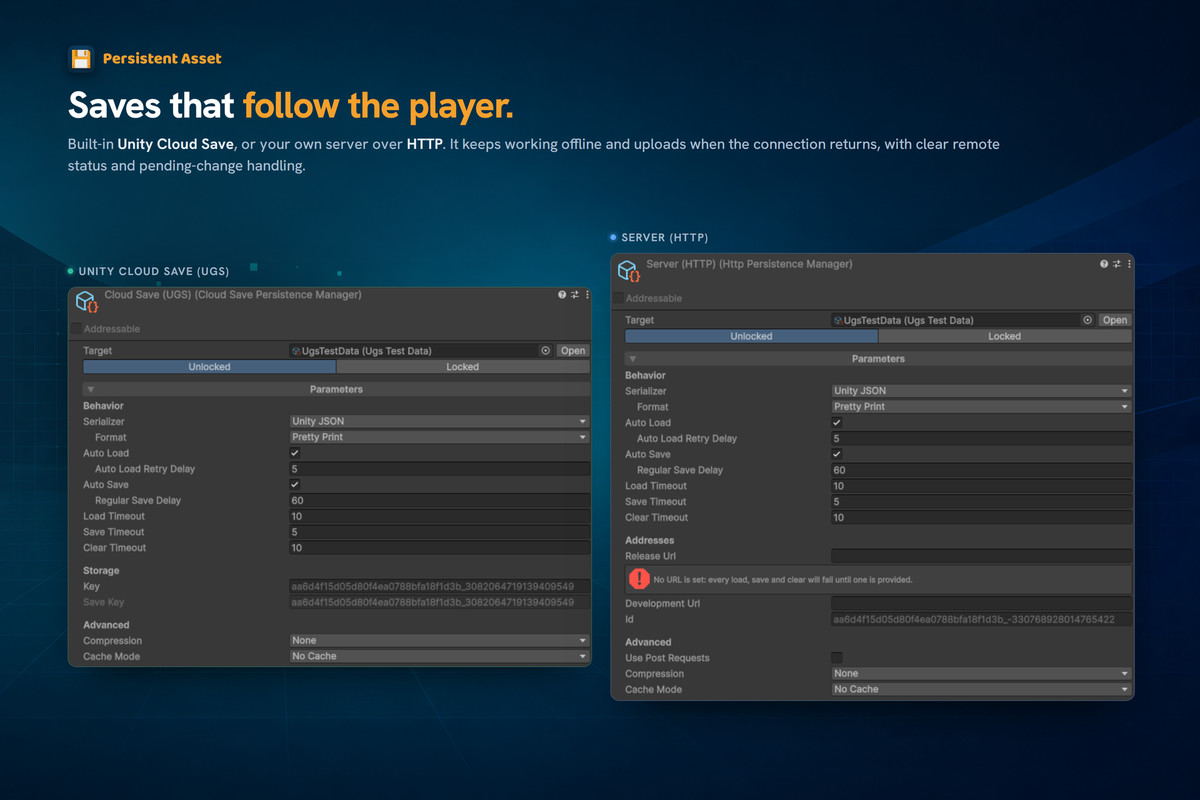This screenshot has width=1200, height=800.
Task: Click the red error icon for missing URL
Action: 638,579
